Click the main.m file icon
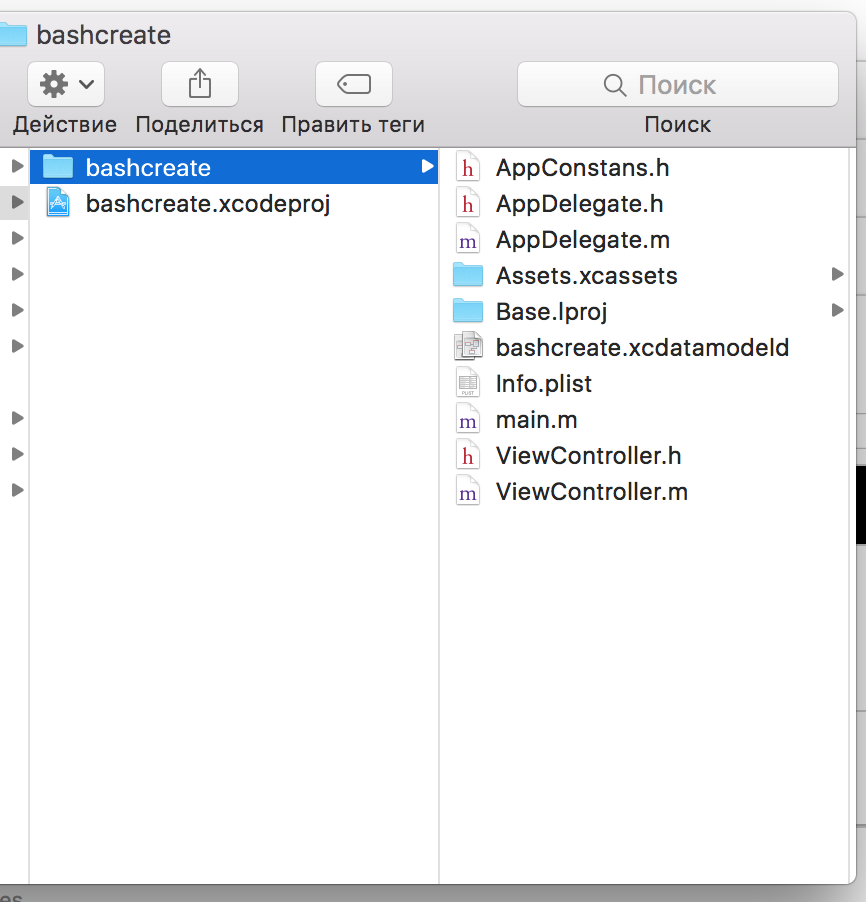The image size is (866, 902). coord(468,419)
